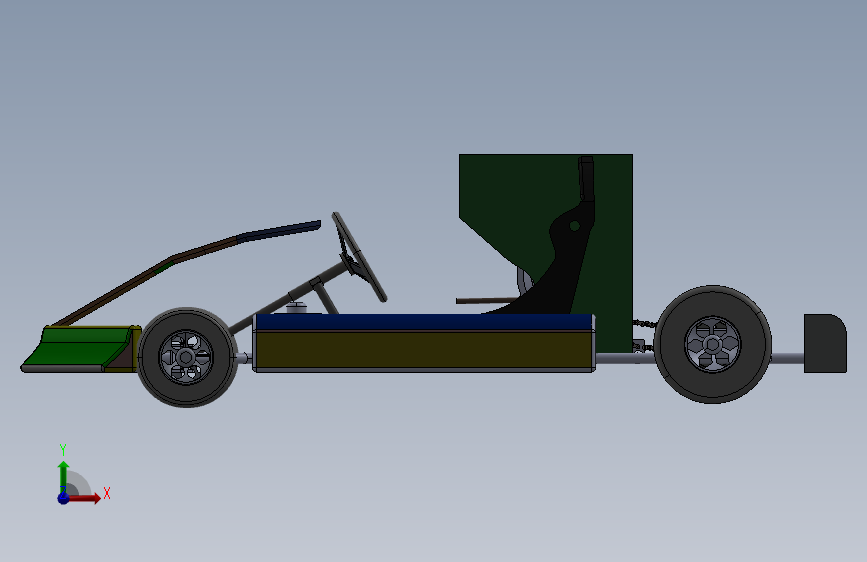Select the round cap on the floor tray
The height and width of the screenshot is (562, 867).
pyautogui.click(x=296, y=307)
